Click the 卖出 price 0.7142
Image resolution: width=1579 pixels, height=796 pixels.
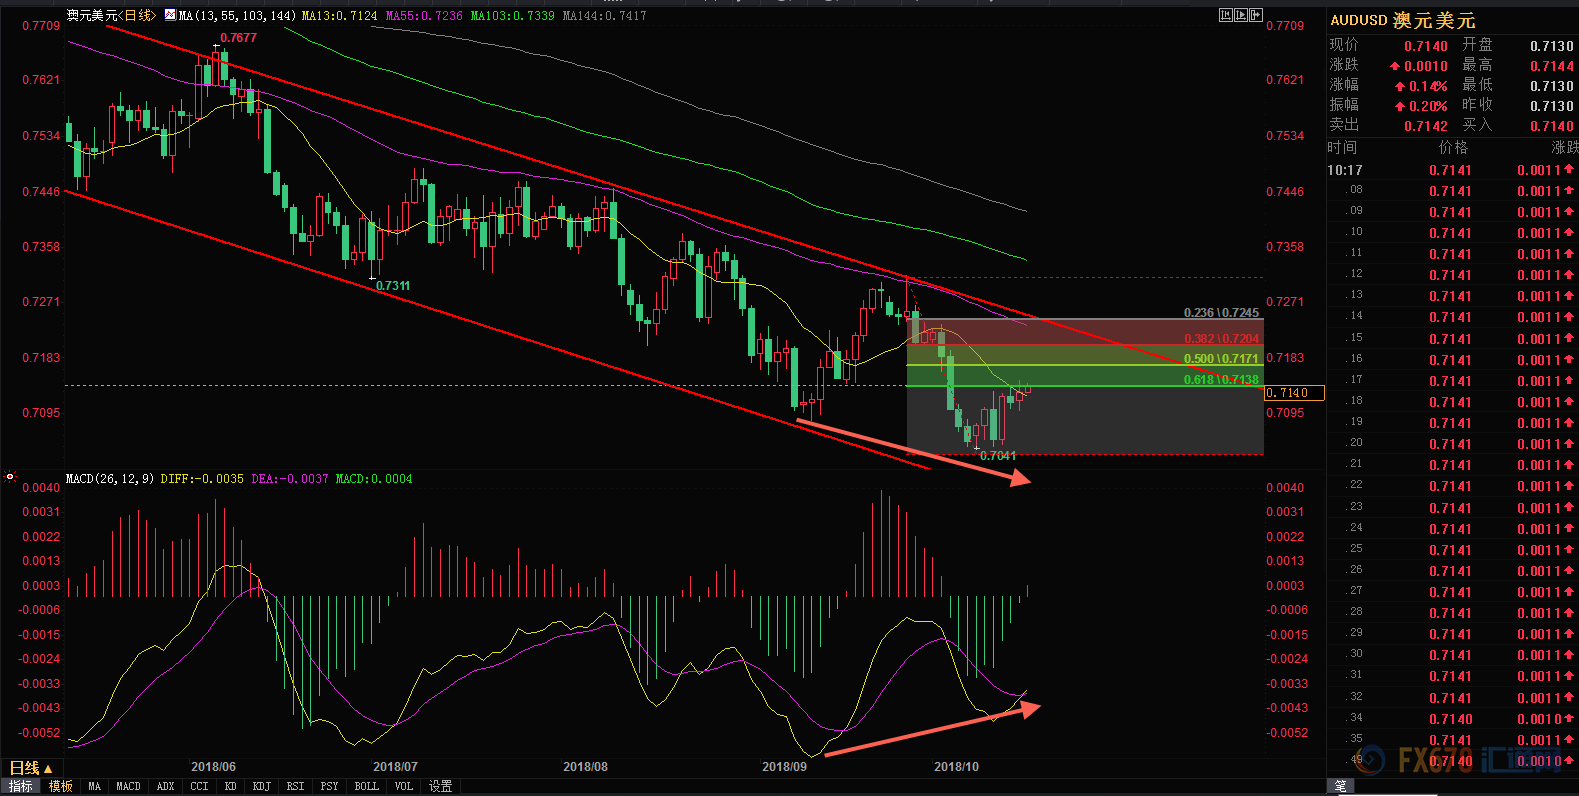(1426, 126)
